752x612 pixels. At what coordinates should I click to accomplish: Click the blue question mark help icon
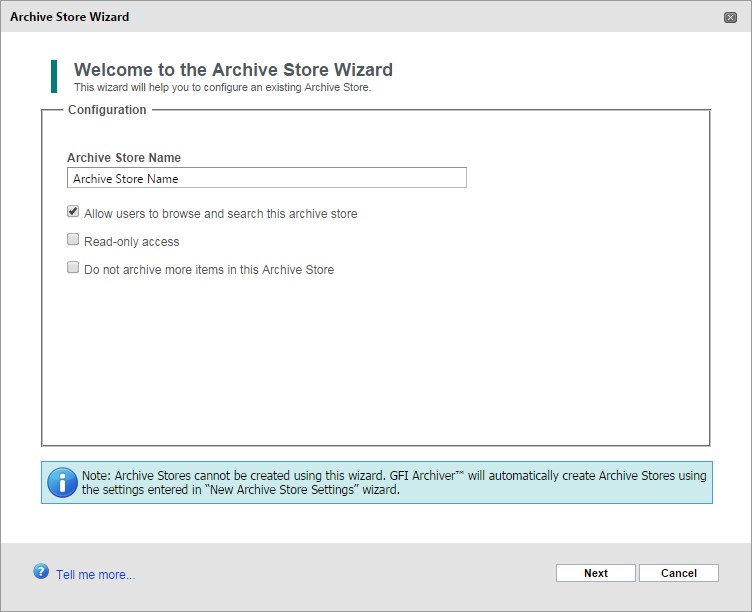tap(41, 571)
